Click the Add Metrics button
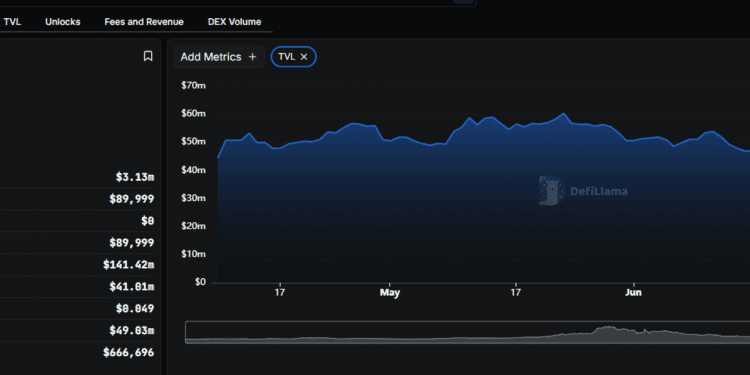 (x=219, y=57)
